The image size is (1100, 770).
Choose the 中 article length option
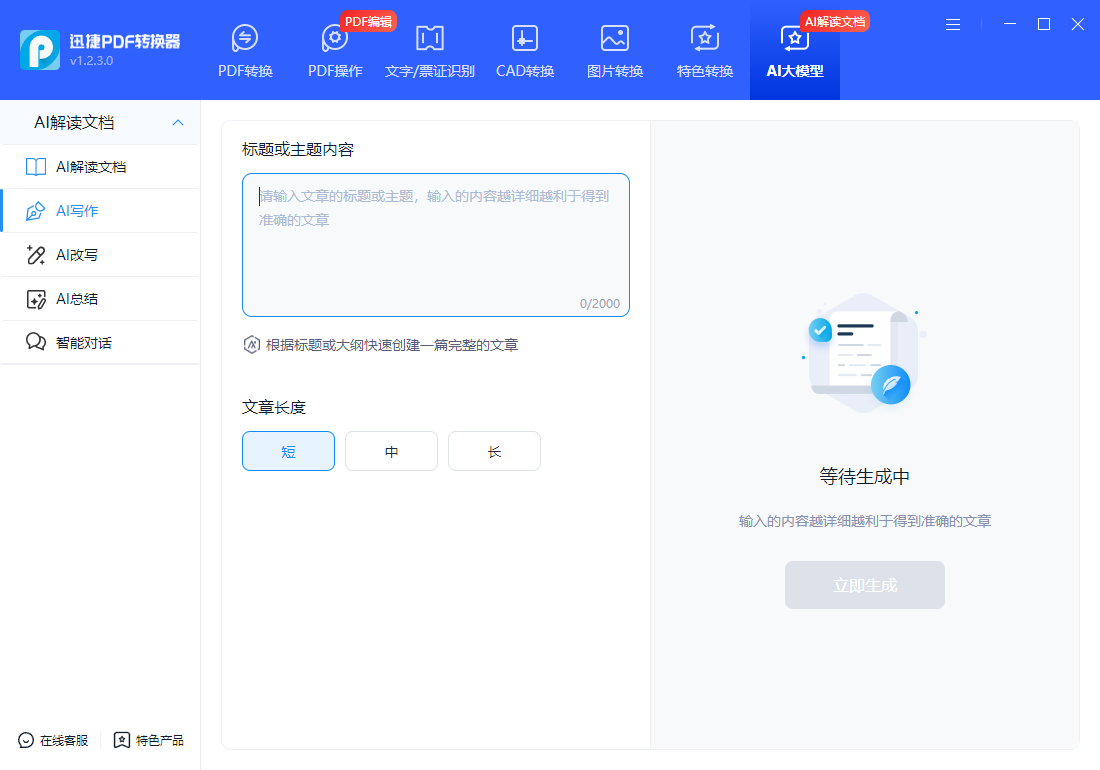[x=391, y=451]
